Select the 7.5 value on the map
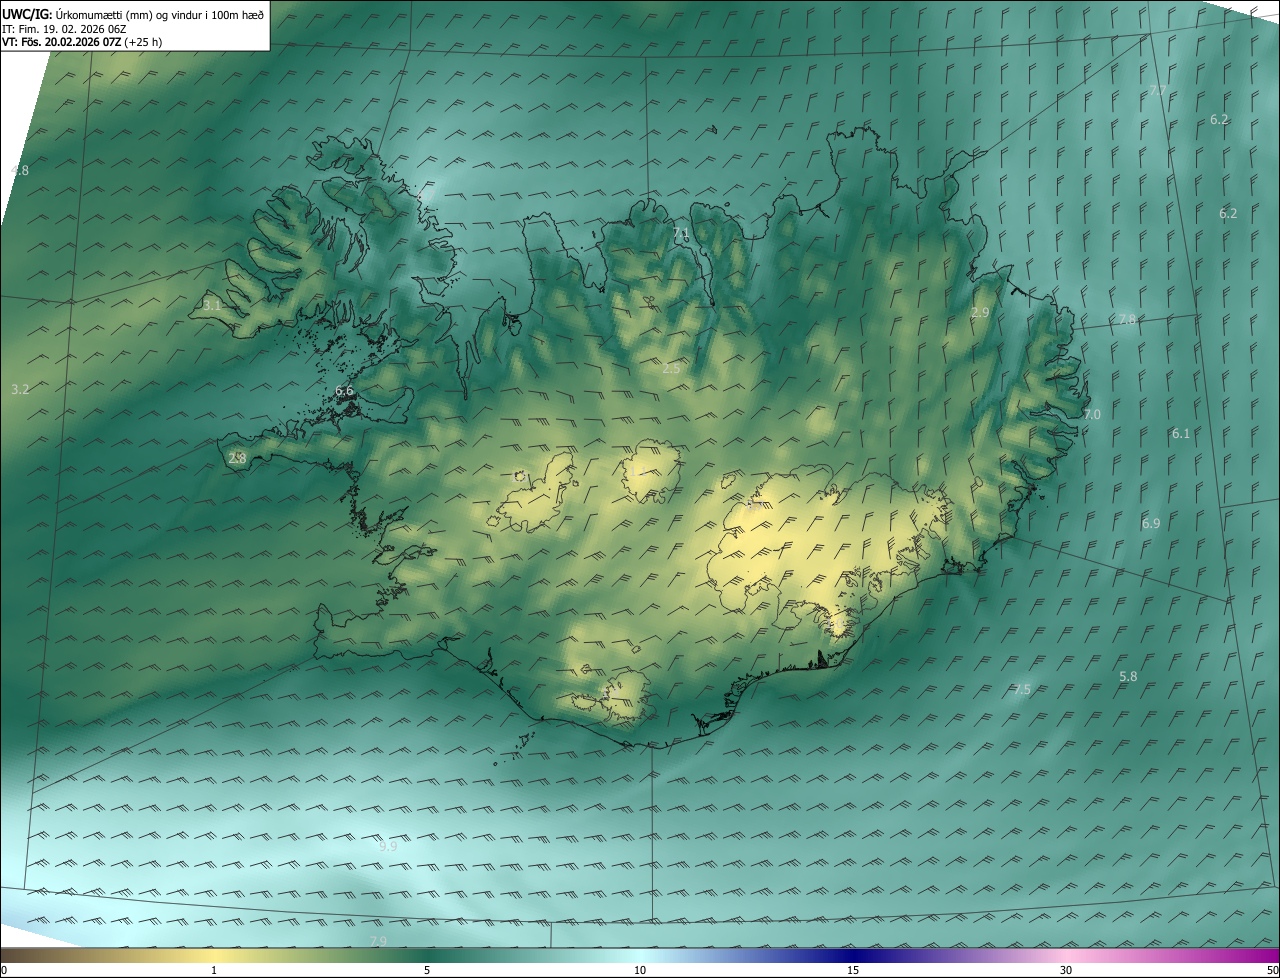 point(1022,690)
